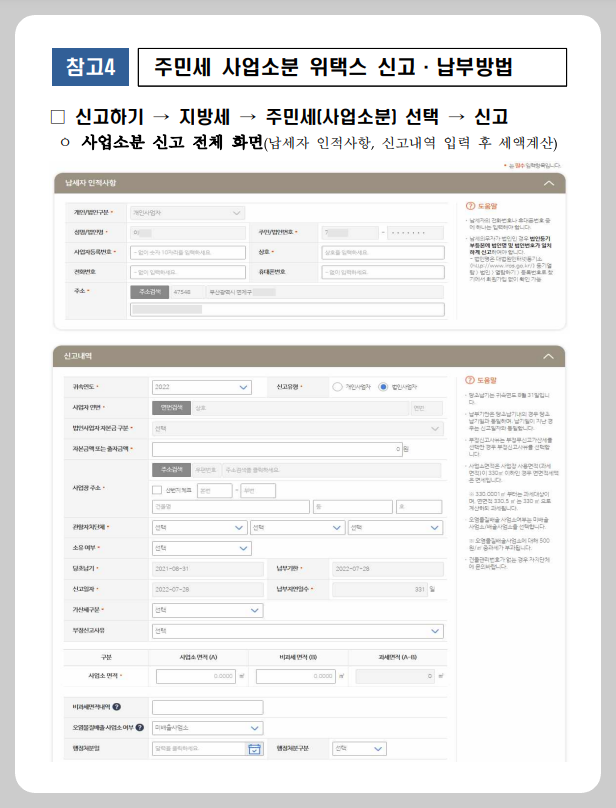Click 주소검색 button in 납세자 인적사항
616x808 pixels.
click(x=149, y=292)
